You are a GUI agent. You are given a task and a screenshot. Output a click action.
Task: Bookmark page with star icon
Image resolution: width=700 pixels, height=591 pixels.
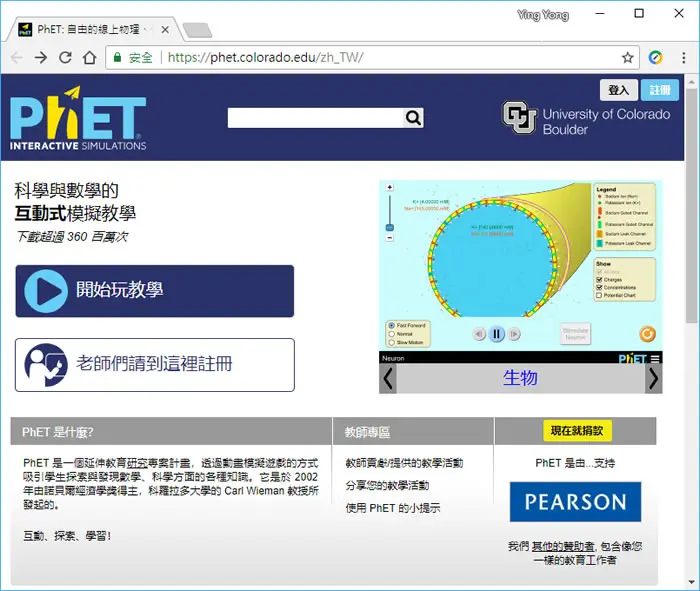(628, 58)
